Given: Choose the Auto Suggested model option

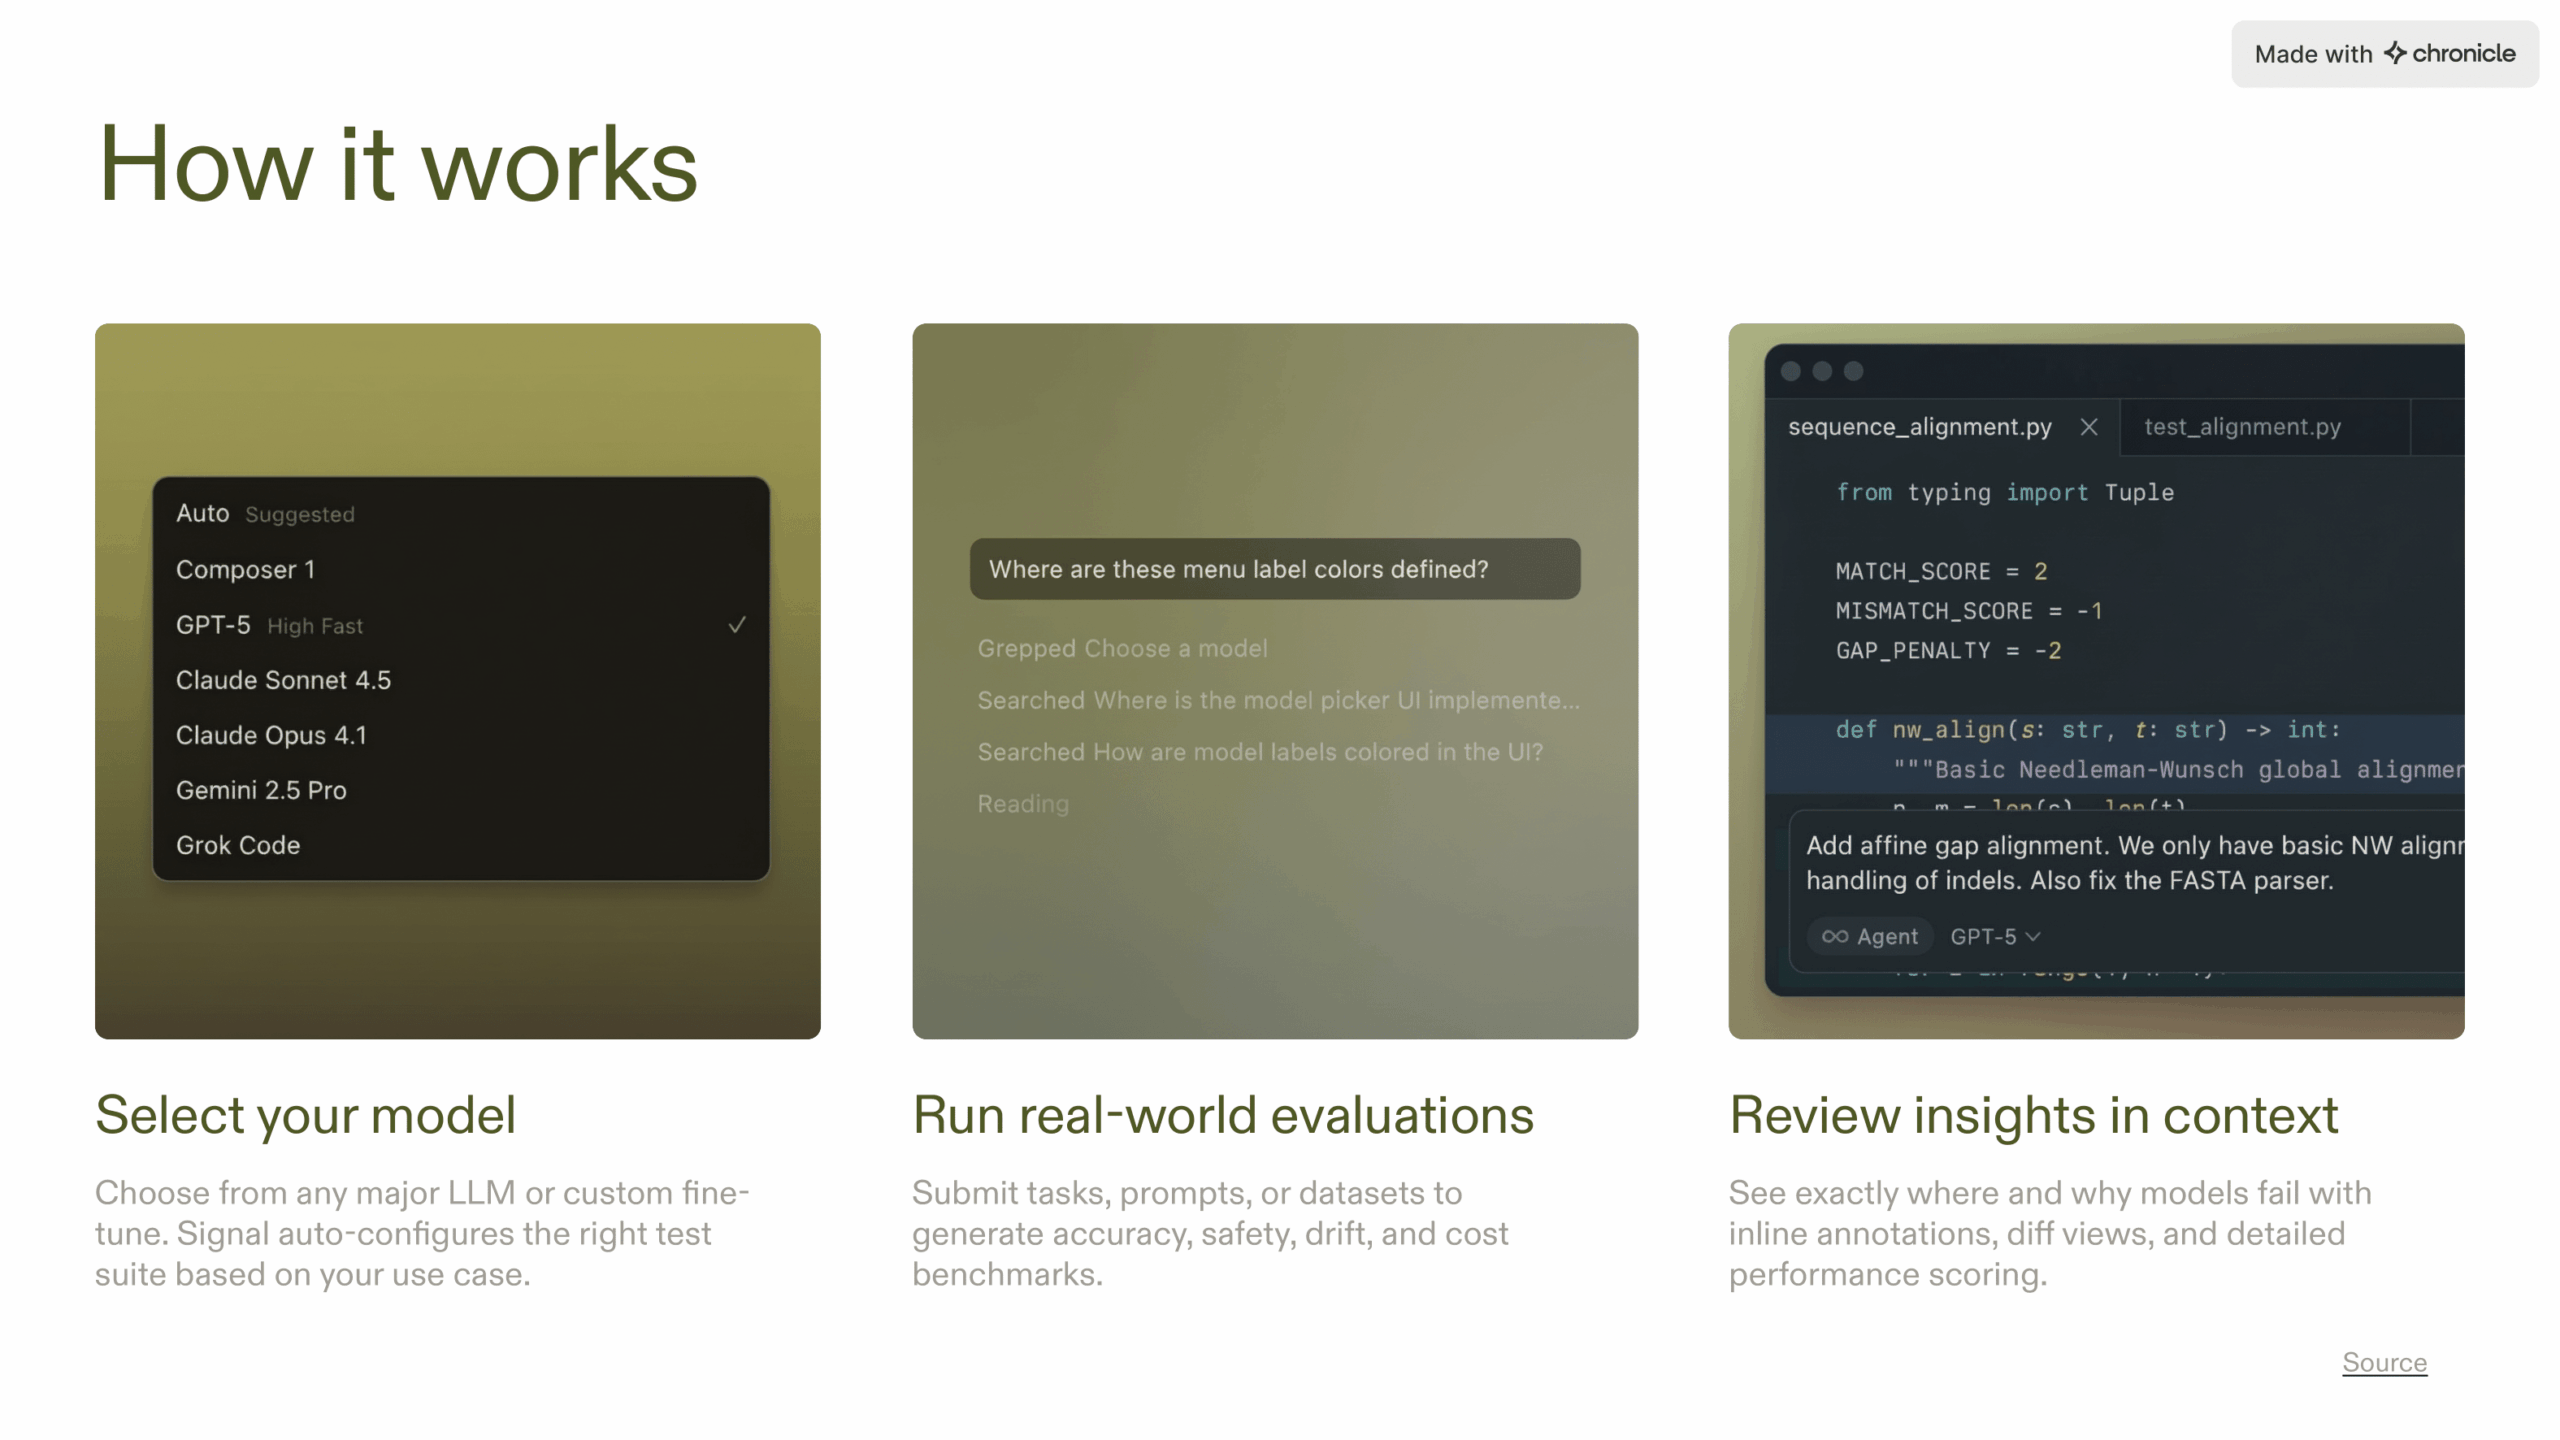Looking at the screenshot, I should pos(265,513).
